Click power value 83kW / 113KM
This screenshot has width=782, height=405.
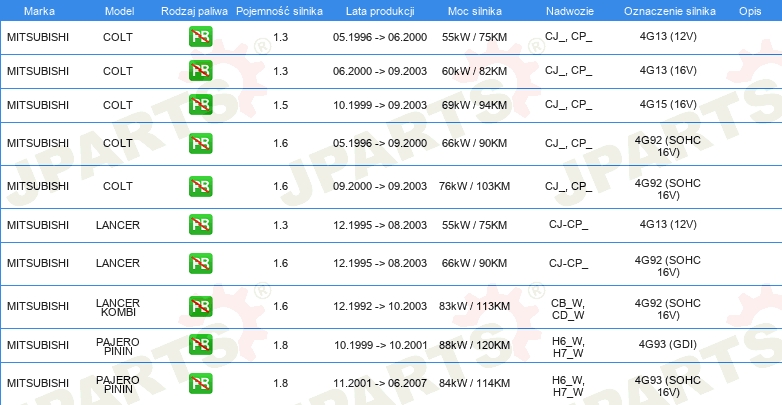[474, 306]
